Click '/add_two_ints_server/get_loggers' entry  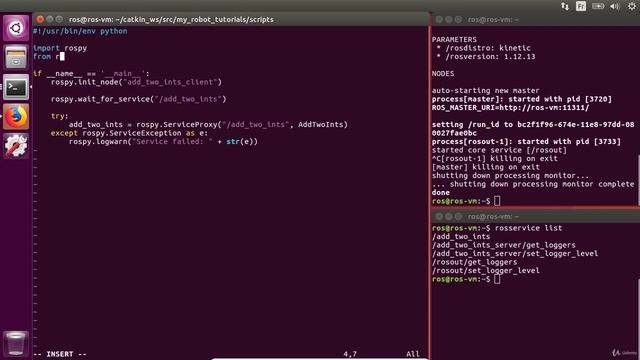point(504,245)
